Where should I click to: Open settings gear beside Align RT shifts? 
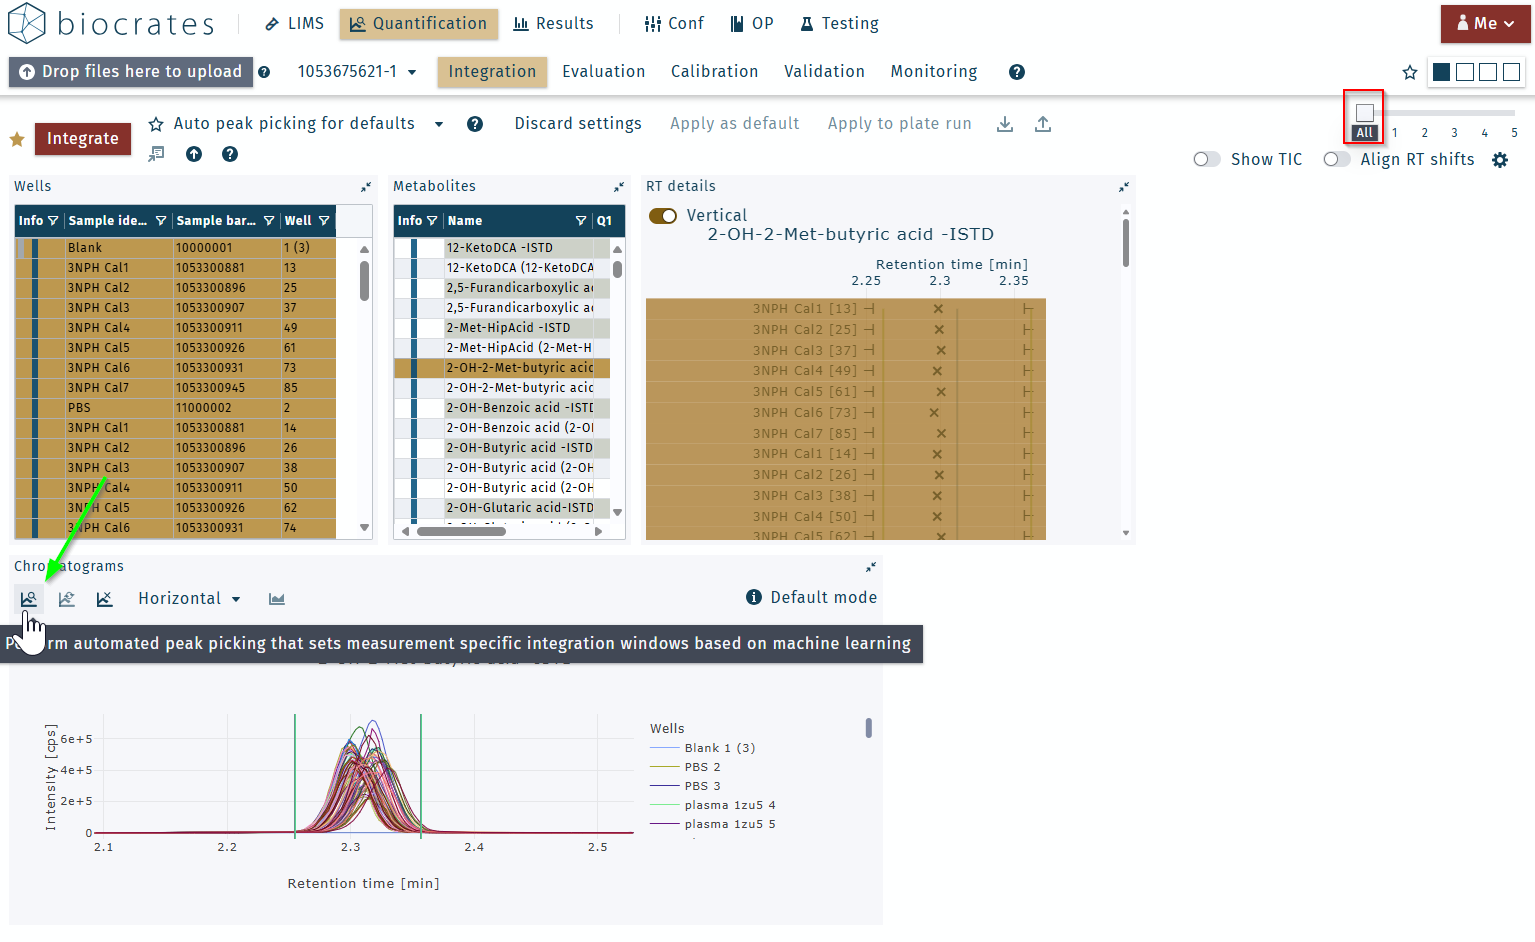pyautogui.click(x=1500, y=160)
